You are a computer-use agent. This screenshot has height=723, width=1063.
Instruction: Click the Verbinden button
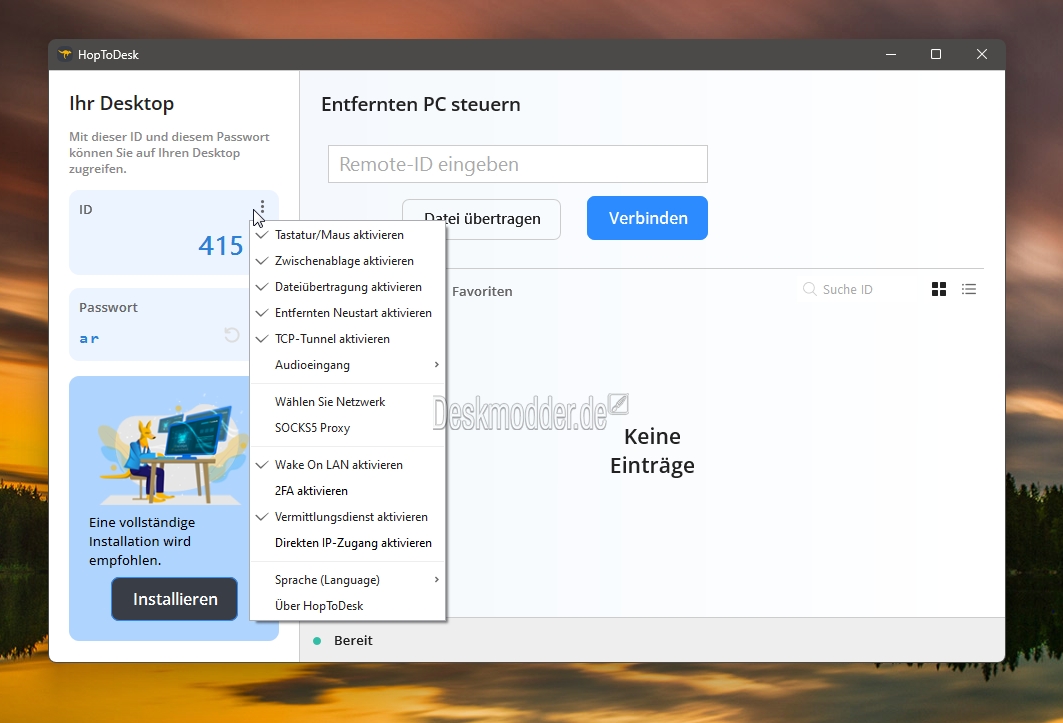click(x=647, y=218)
